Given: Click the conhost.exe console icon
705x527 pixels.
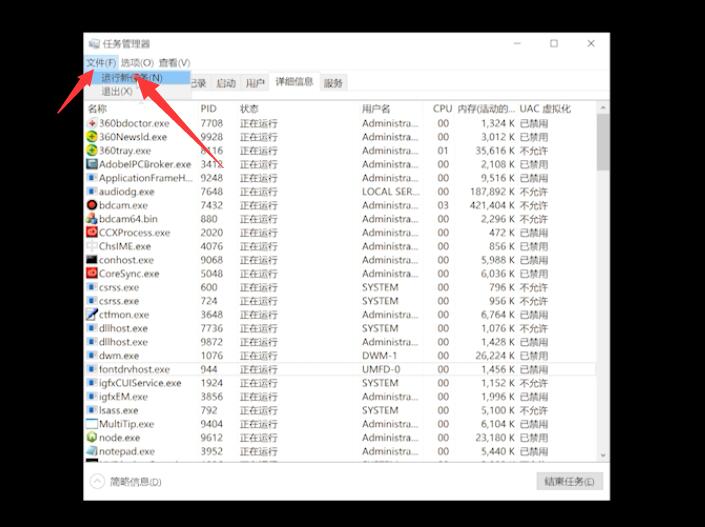Looking at the screenshot, I should 92,260.
